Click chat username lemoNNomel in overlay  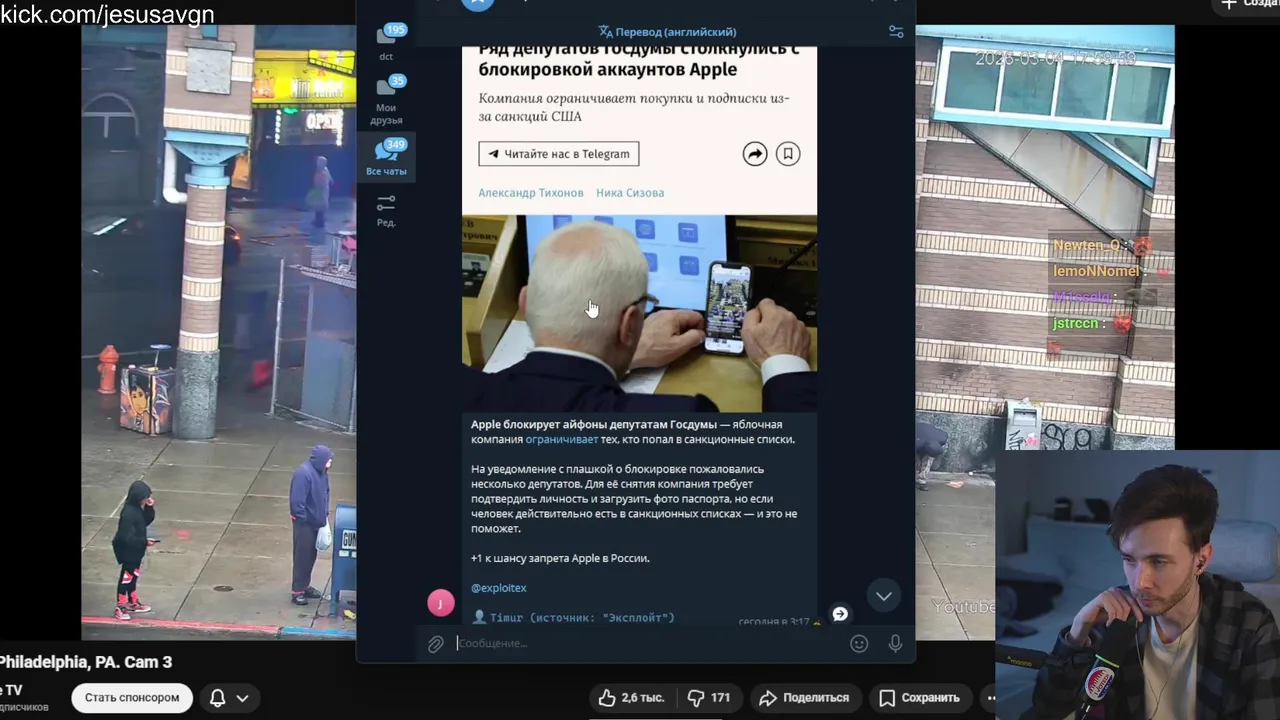tap(1096, 271)
